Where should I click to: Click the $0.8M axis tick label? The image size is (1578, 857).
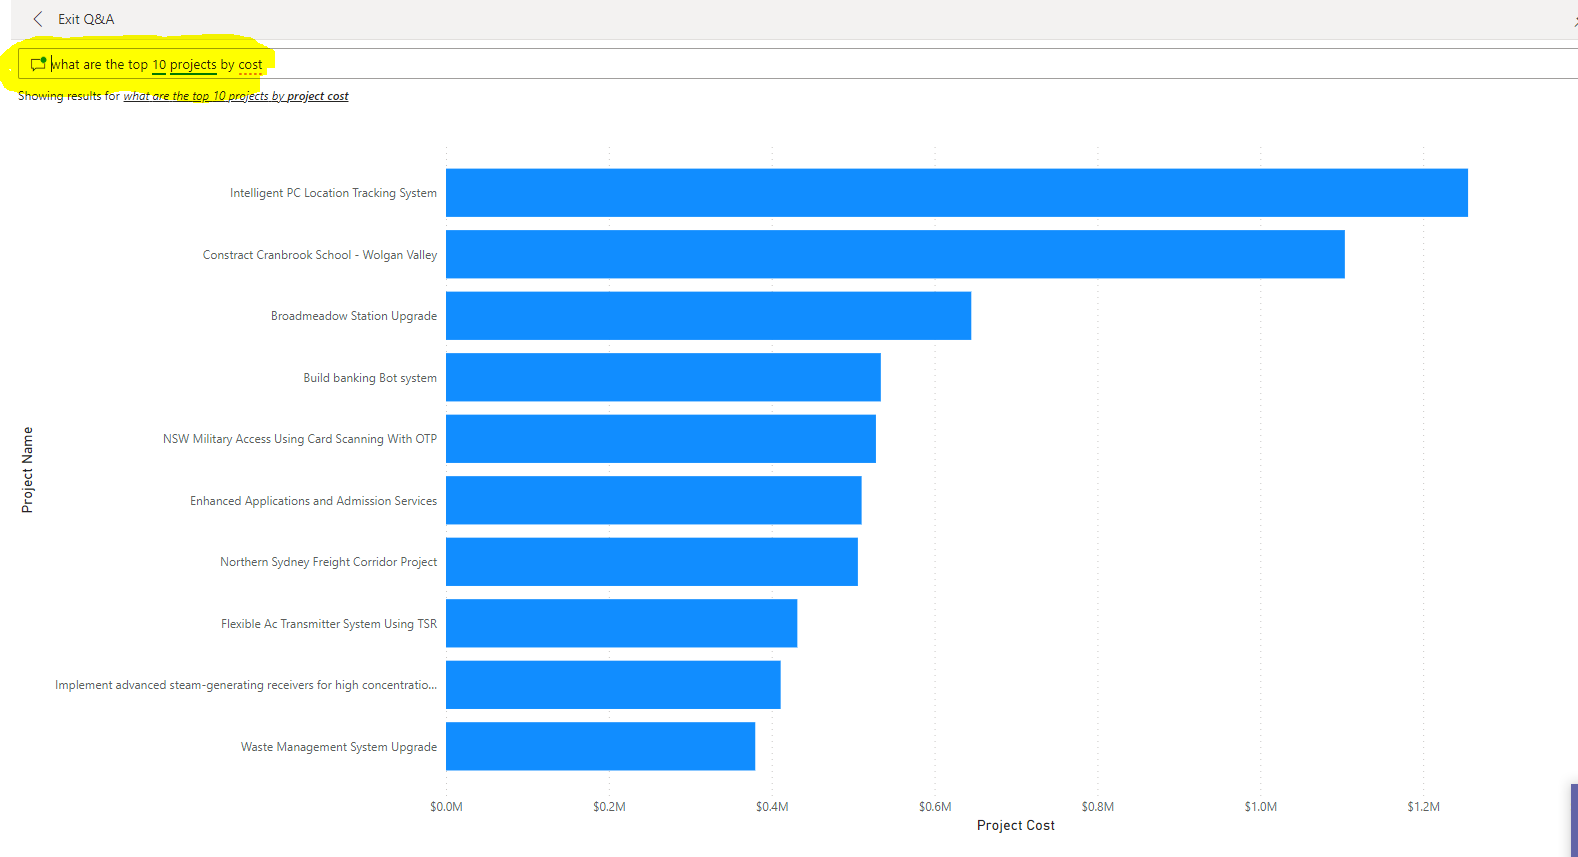pyautogui.click(x=1098, y=806)
